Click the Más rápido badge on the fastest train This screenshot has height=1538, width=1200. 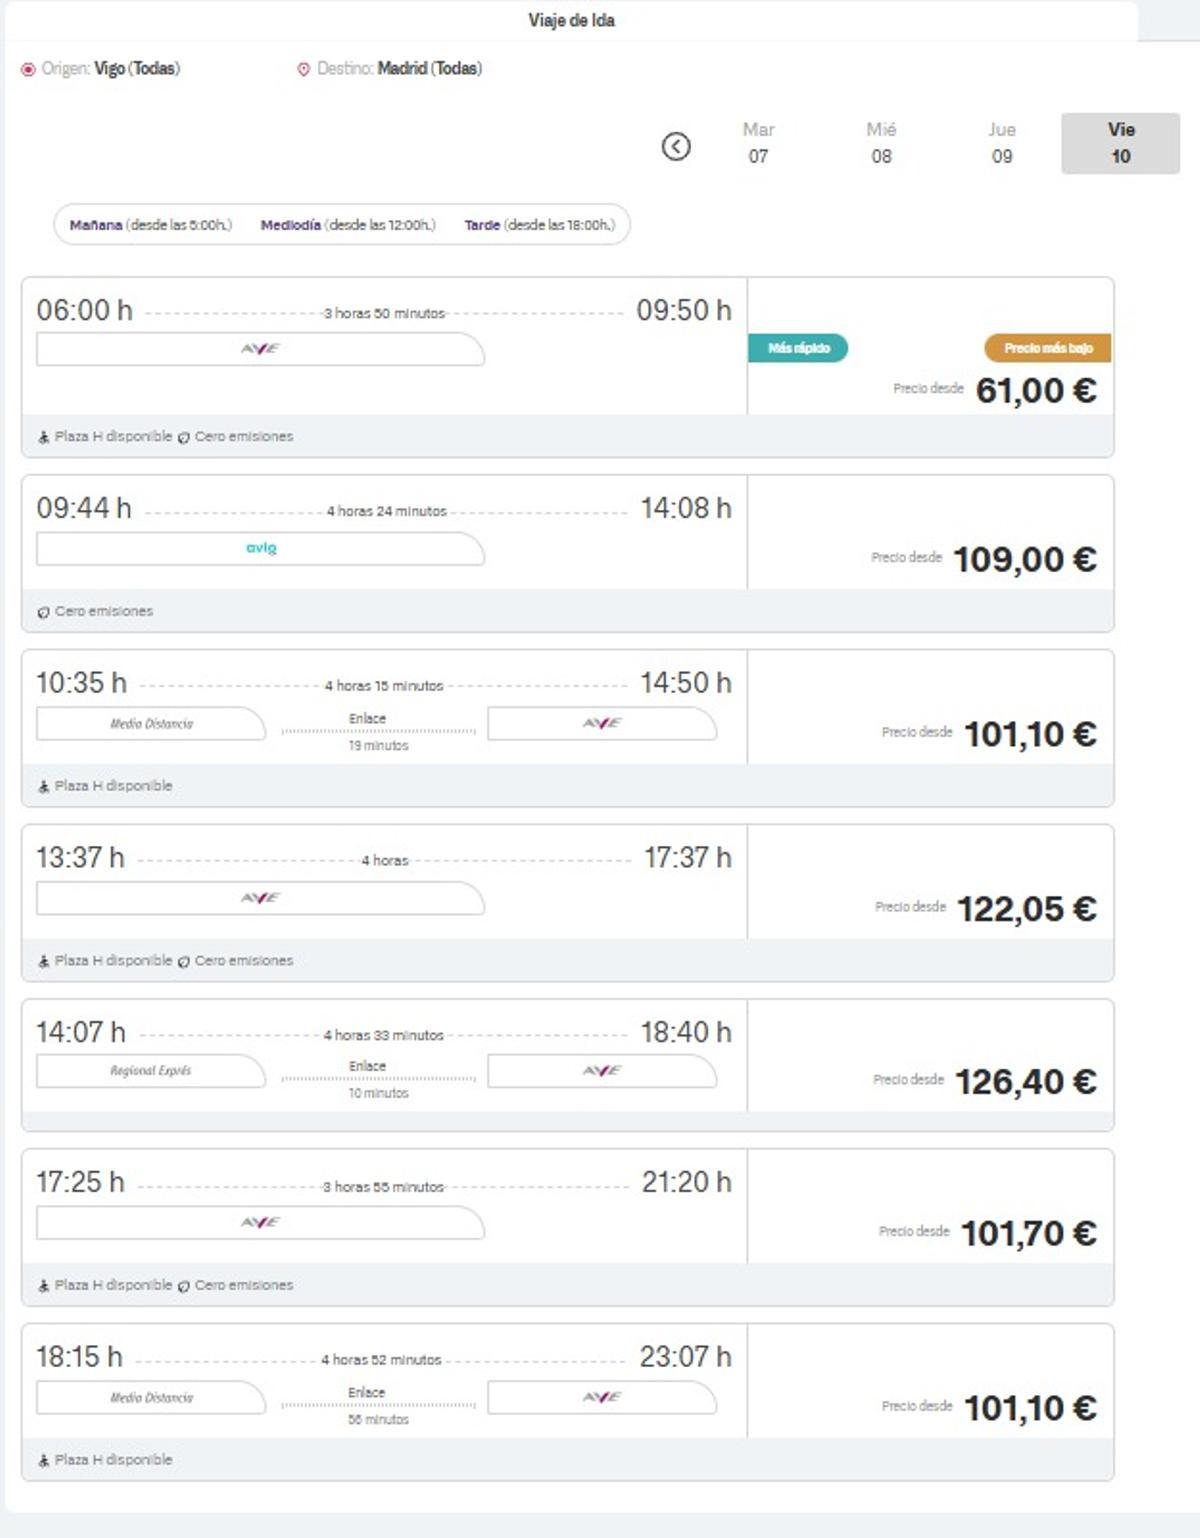coord(796,349)
